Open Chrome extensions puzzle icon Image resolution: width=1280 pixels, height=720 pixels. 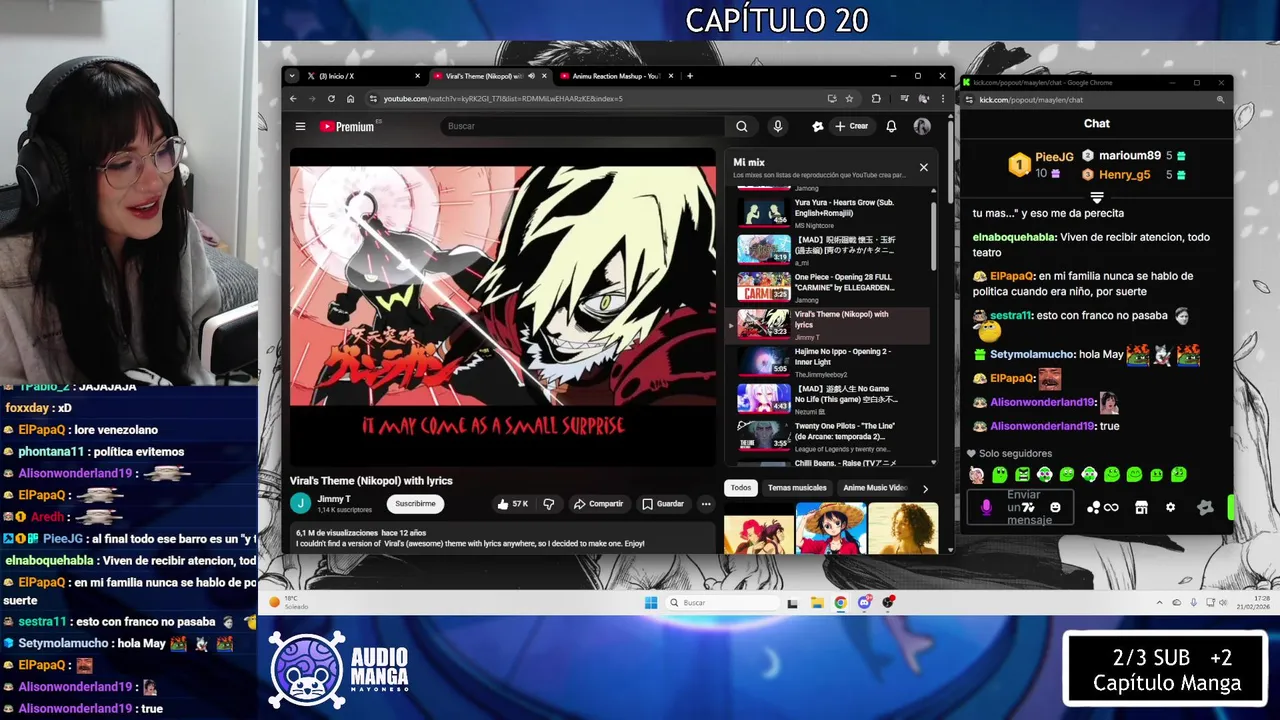(x=876, y=98)
